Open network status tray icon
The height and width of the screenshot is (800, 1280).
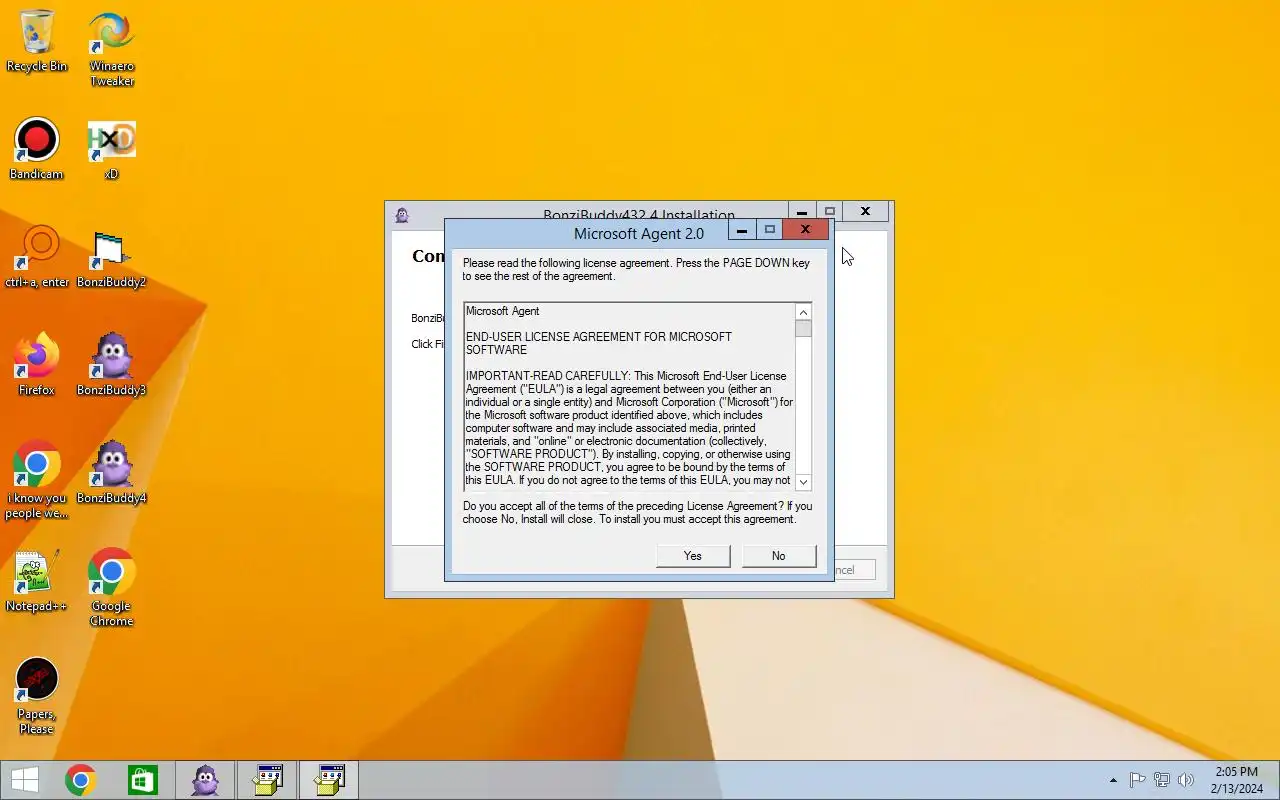coord(1162,780)
